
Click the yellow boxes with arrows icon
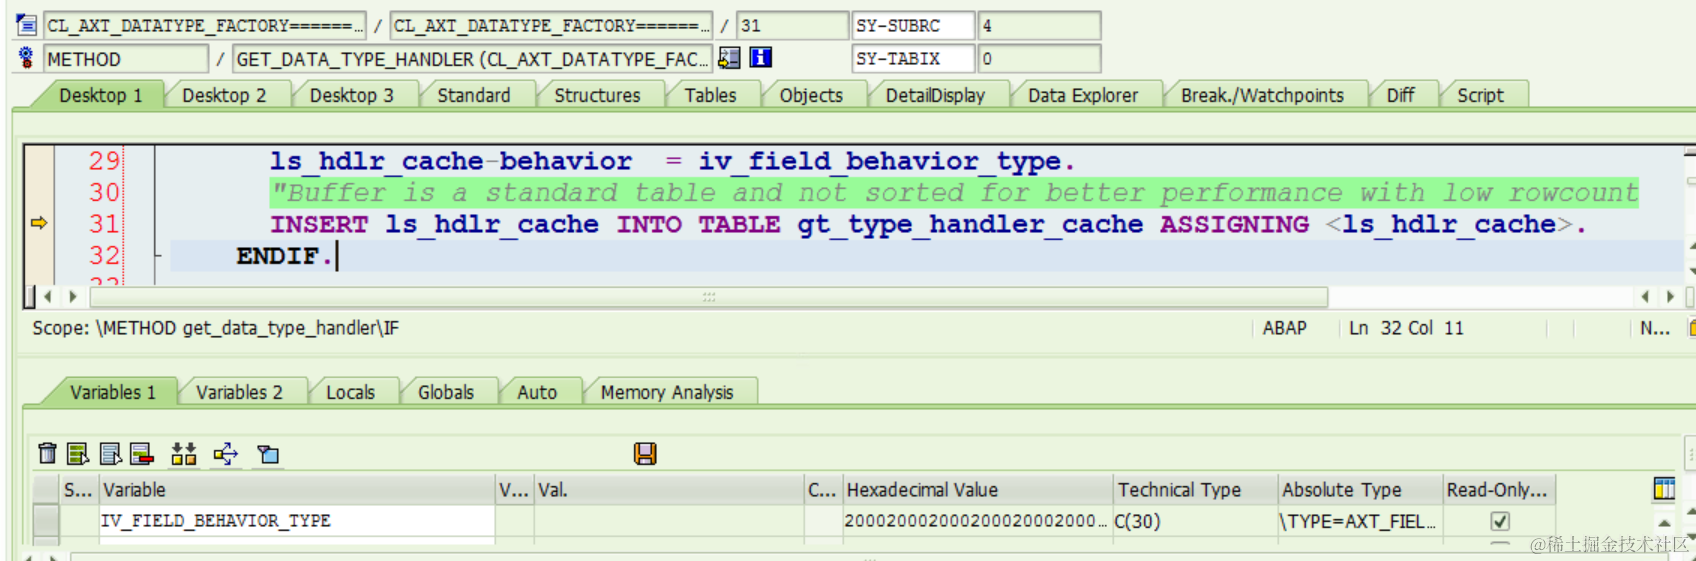(184, 453)
